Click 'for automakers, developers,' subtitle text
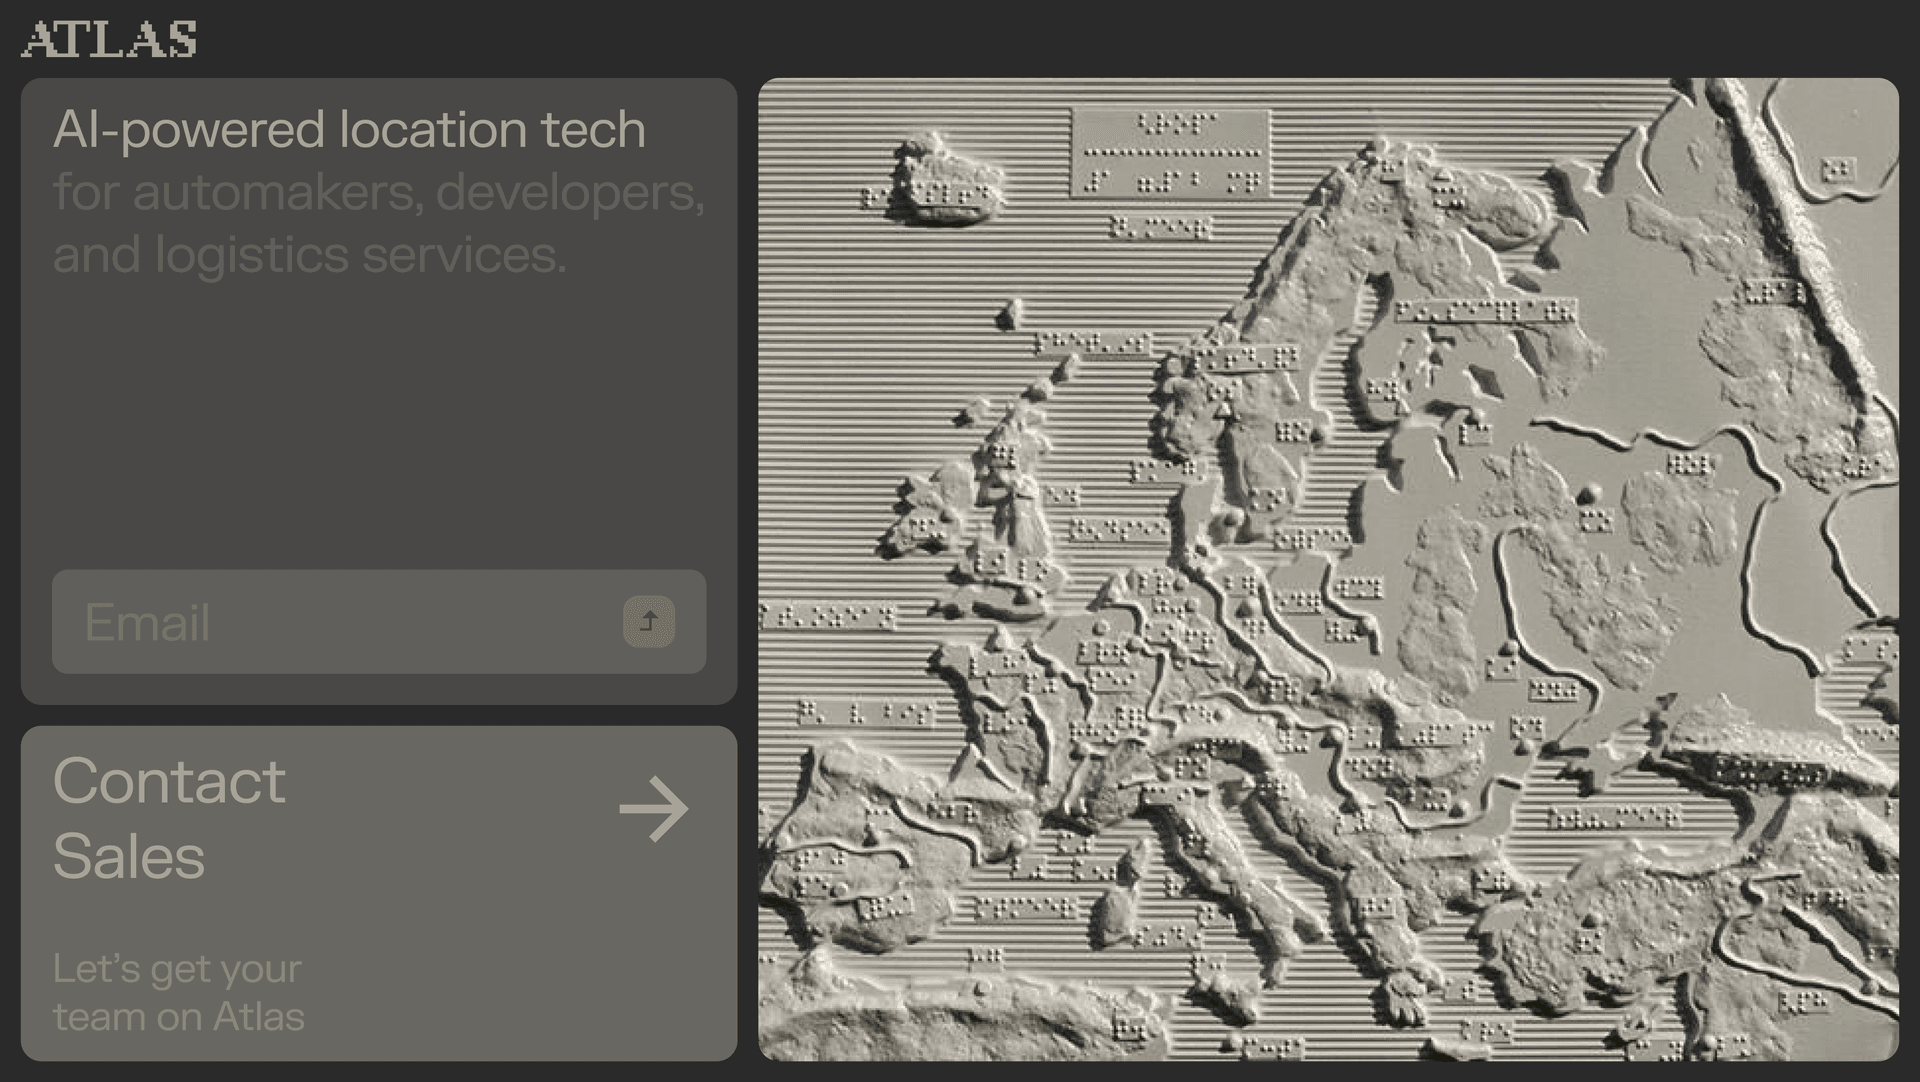Image resolution: width=1920 pixels, height=1082 pixels. tap(379, 192)
